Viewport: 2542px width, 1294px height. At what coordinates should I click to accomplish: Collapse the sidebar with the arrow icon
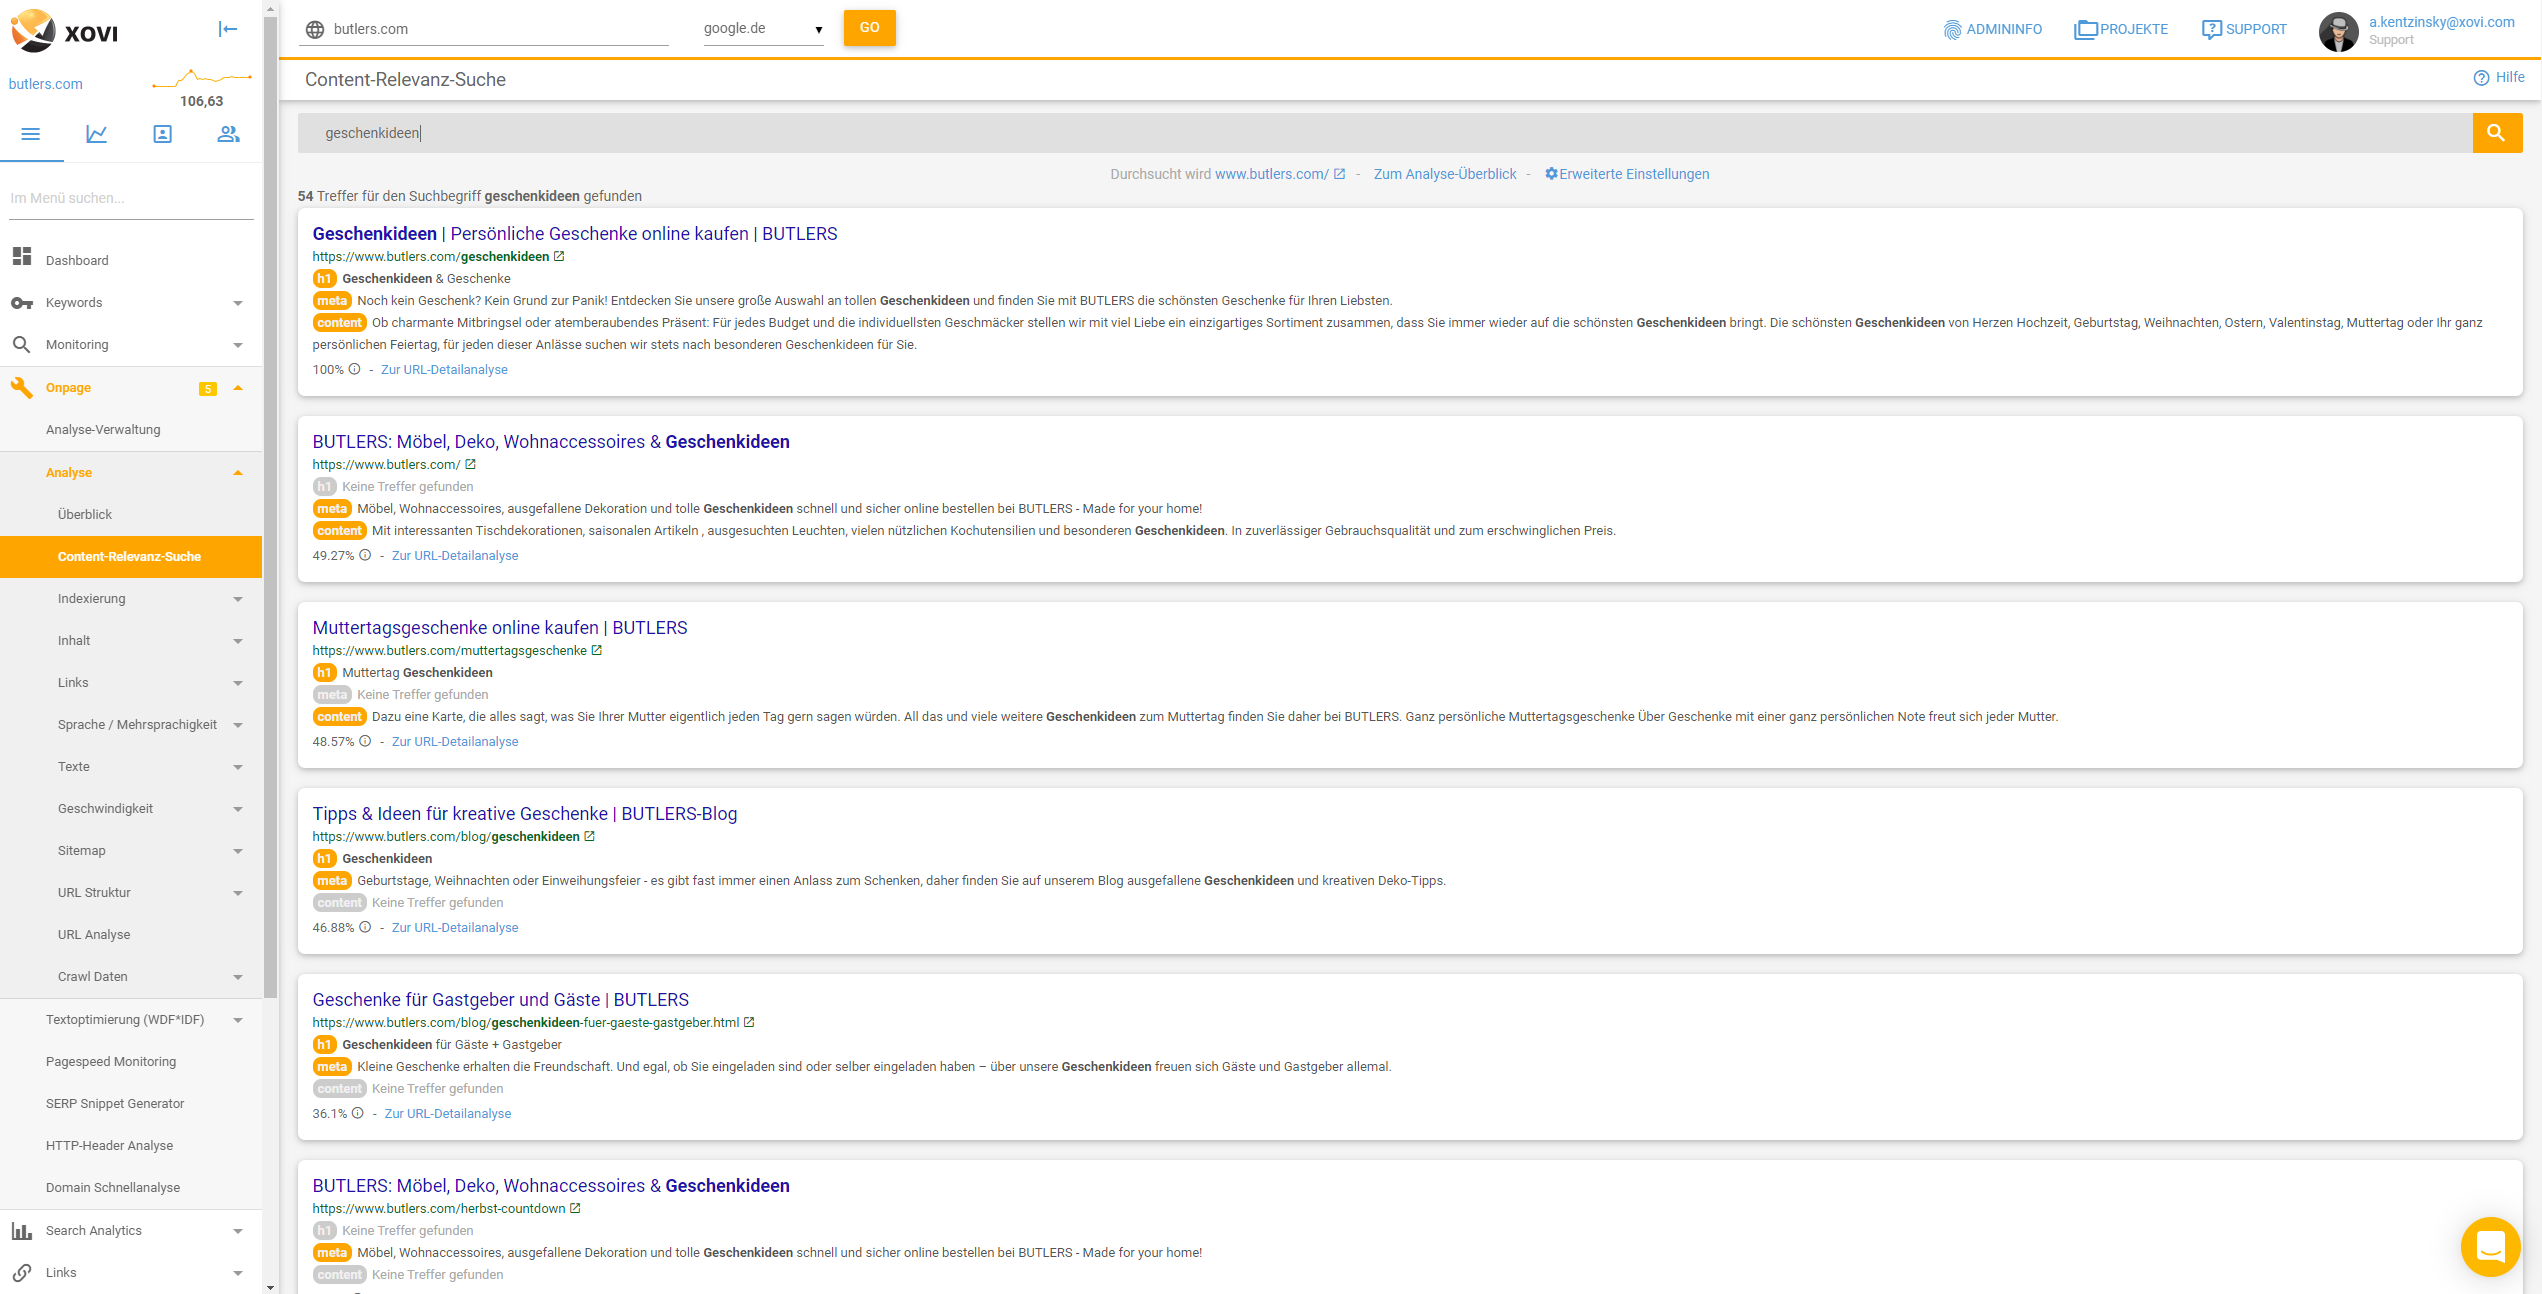228,29
